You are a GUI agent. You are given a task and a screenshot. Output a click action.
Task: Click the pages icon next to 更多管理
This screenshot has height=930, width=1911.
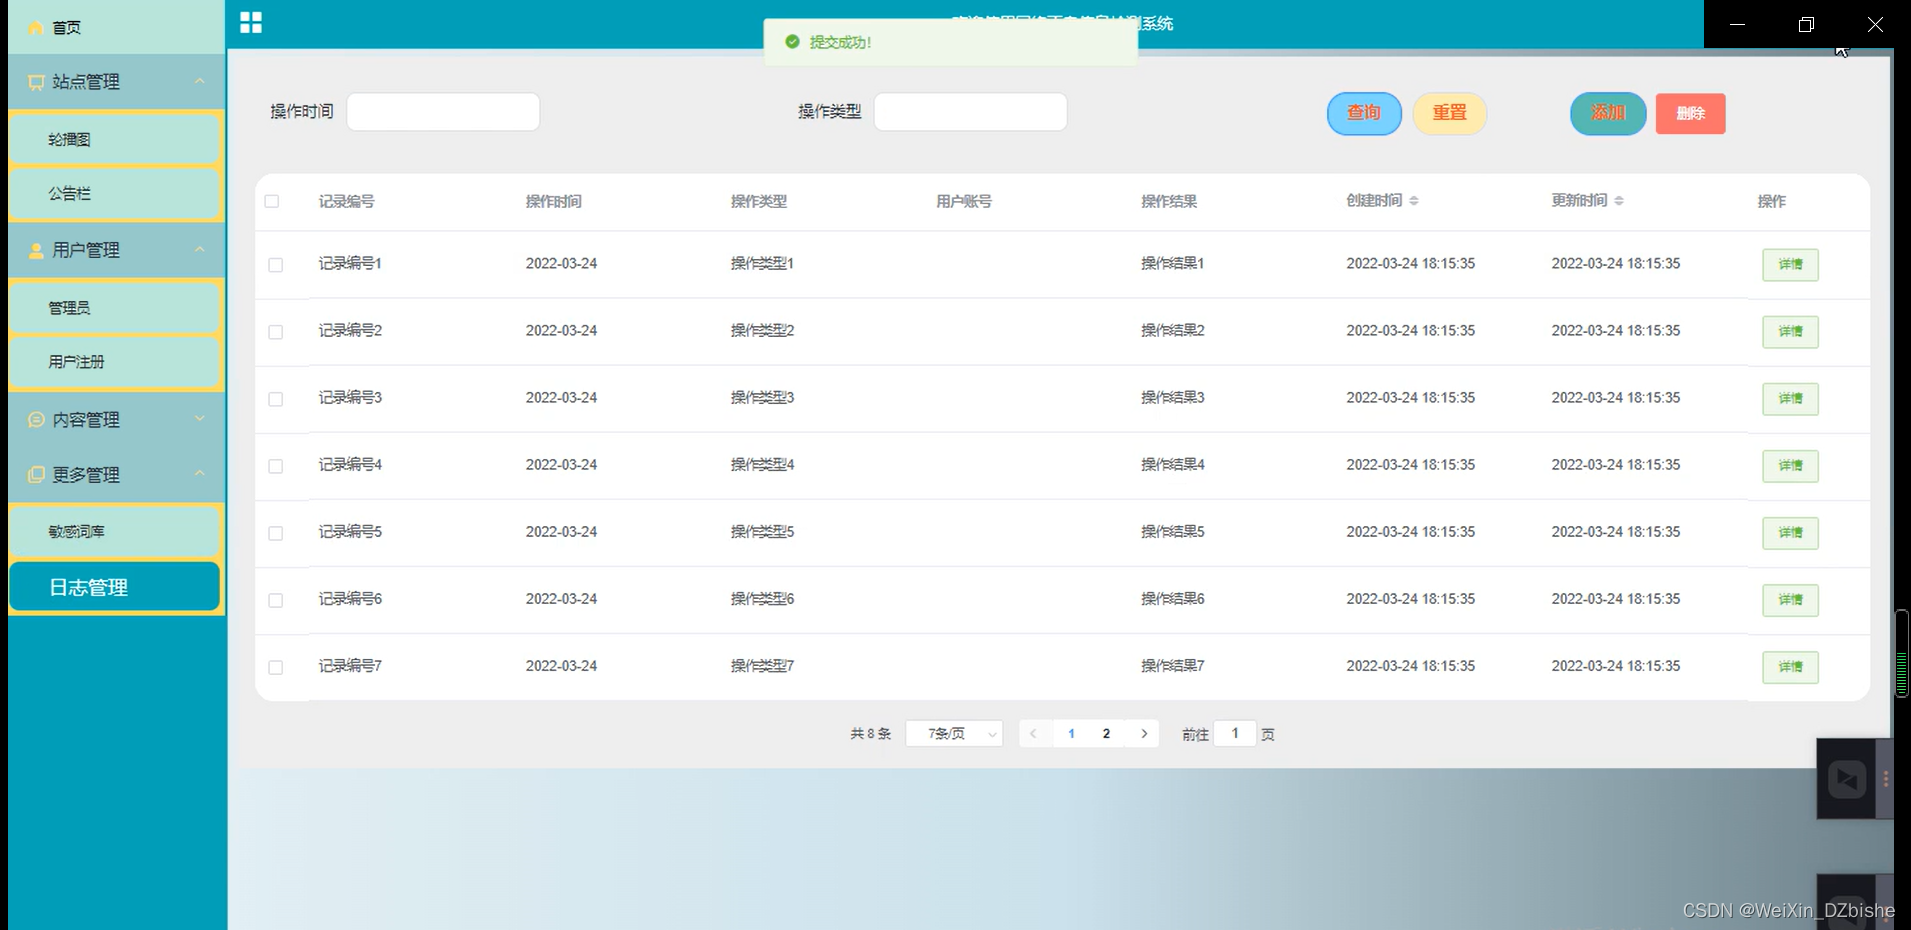point(33,475)
